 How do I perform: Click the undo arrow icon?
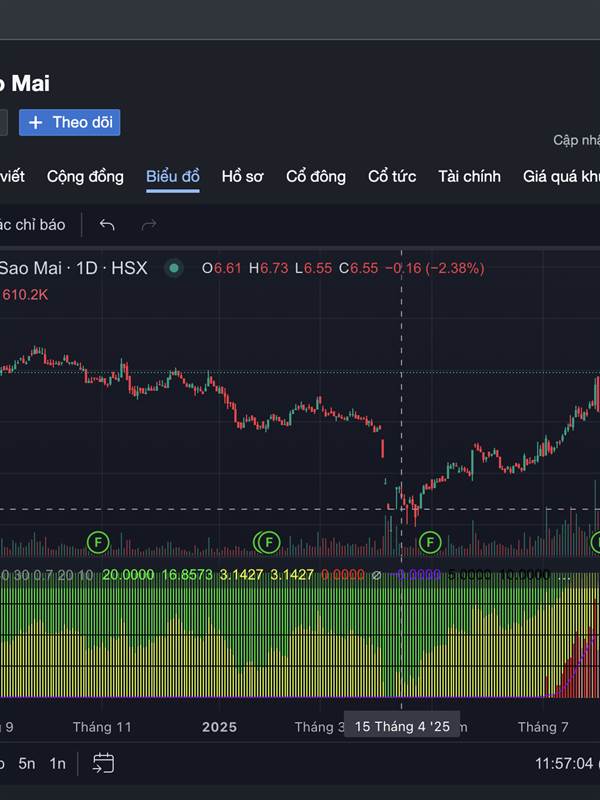click(x=107, y=224)
